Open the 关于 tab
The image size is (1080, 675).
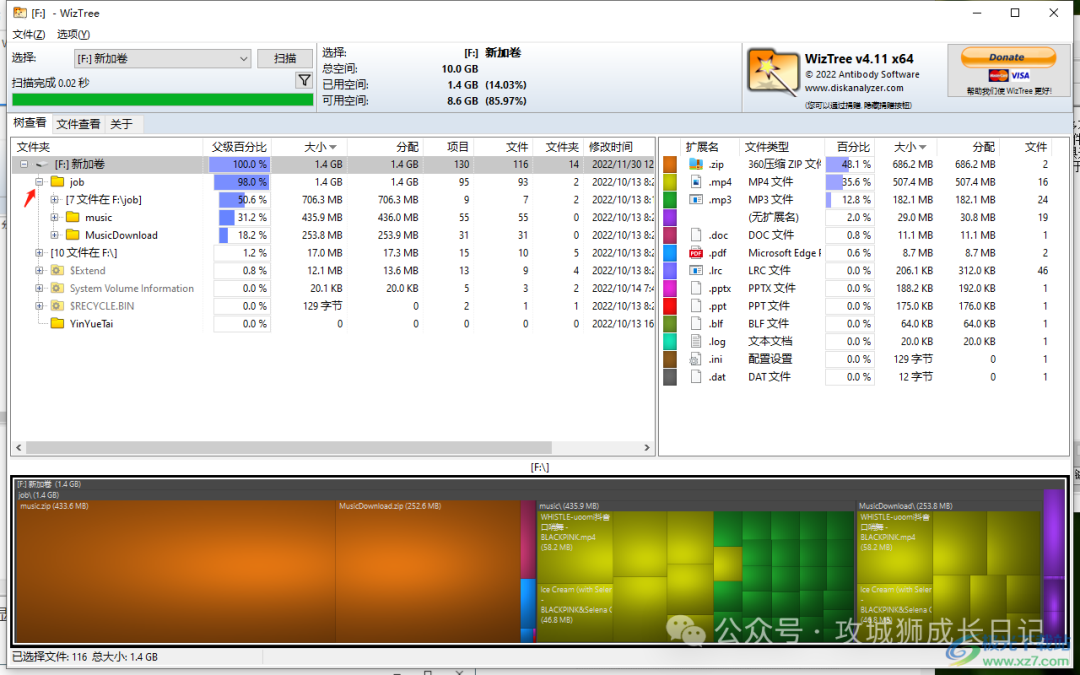point(121,124)
